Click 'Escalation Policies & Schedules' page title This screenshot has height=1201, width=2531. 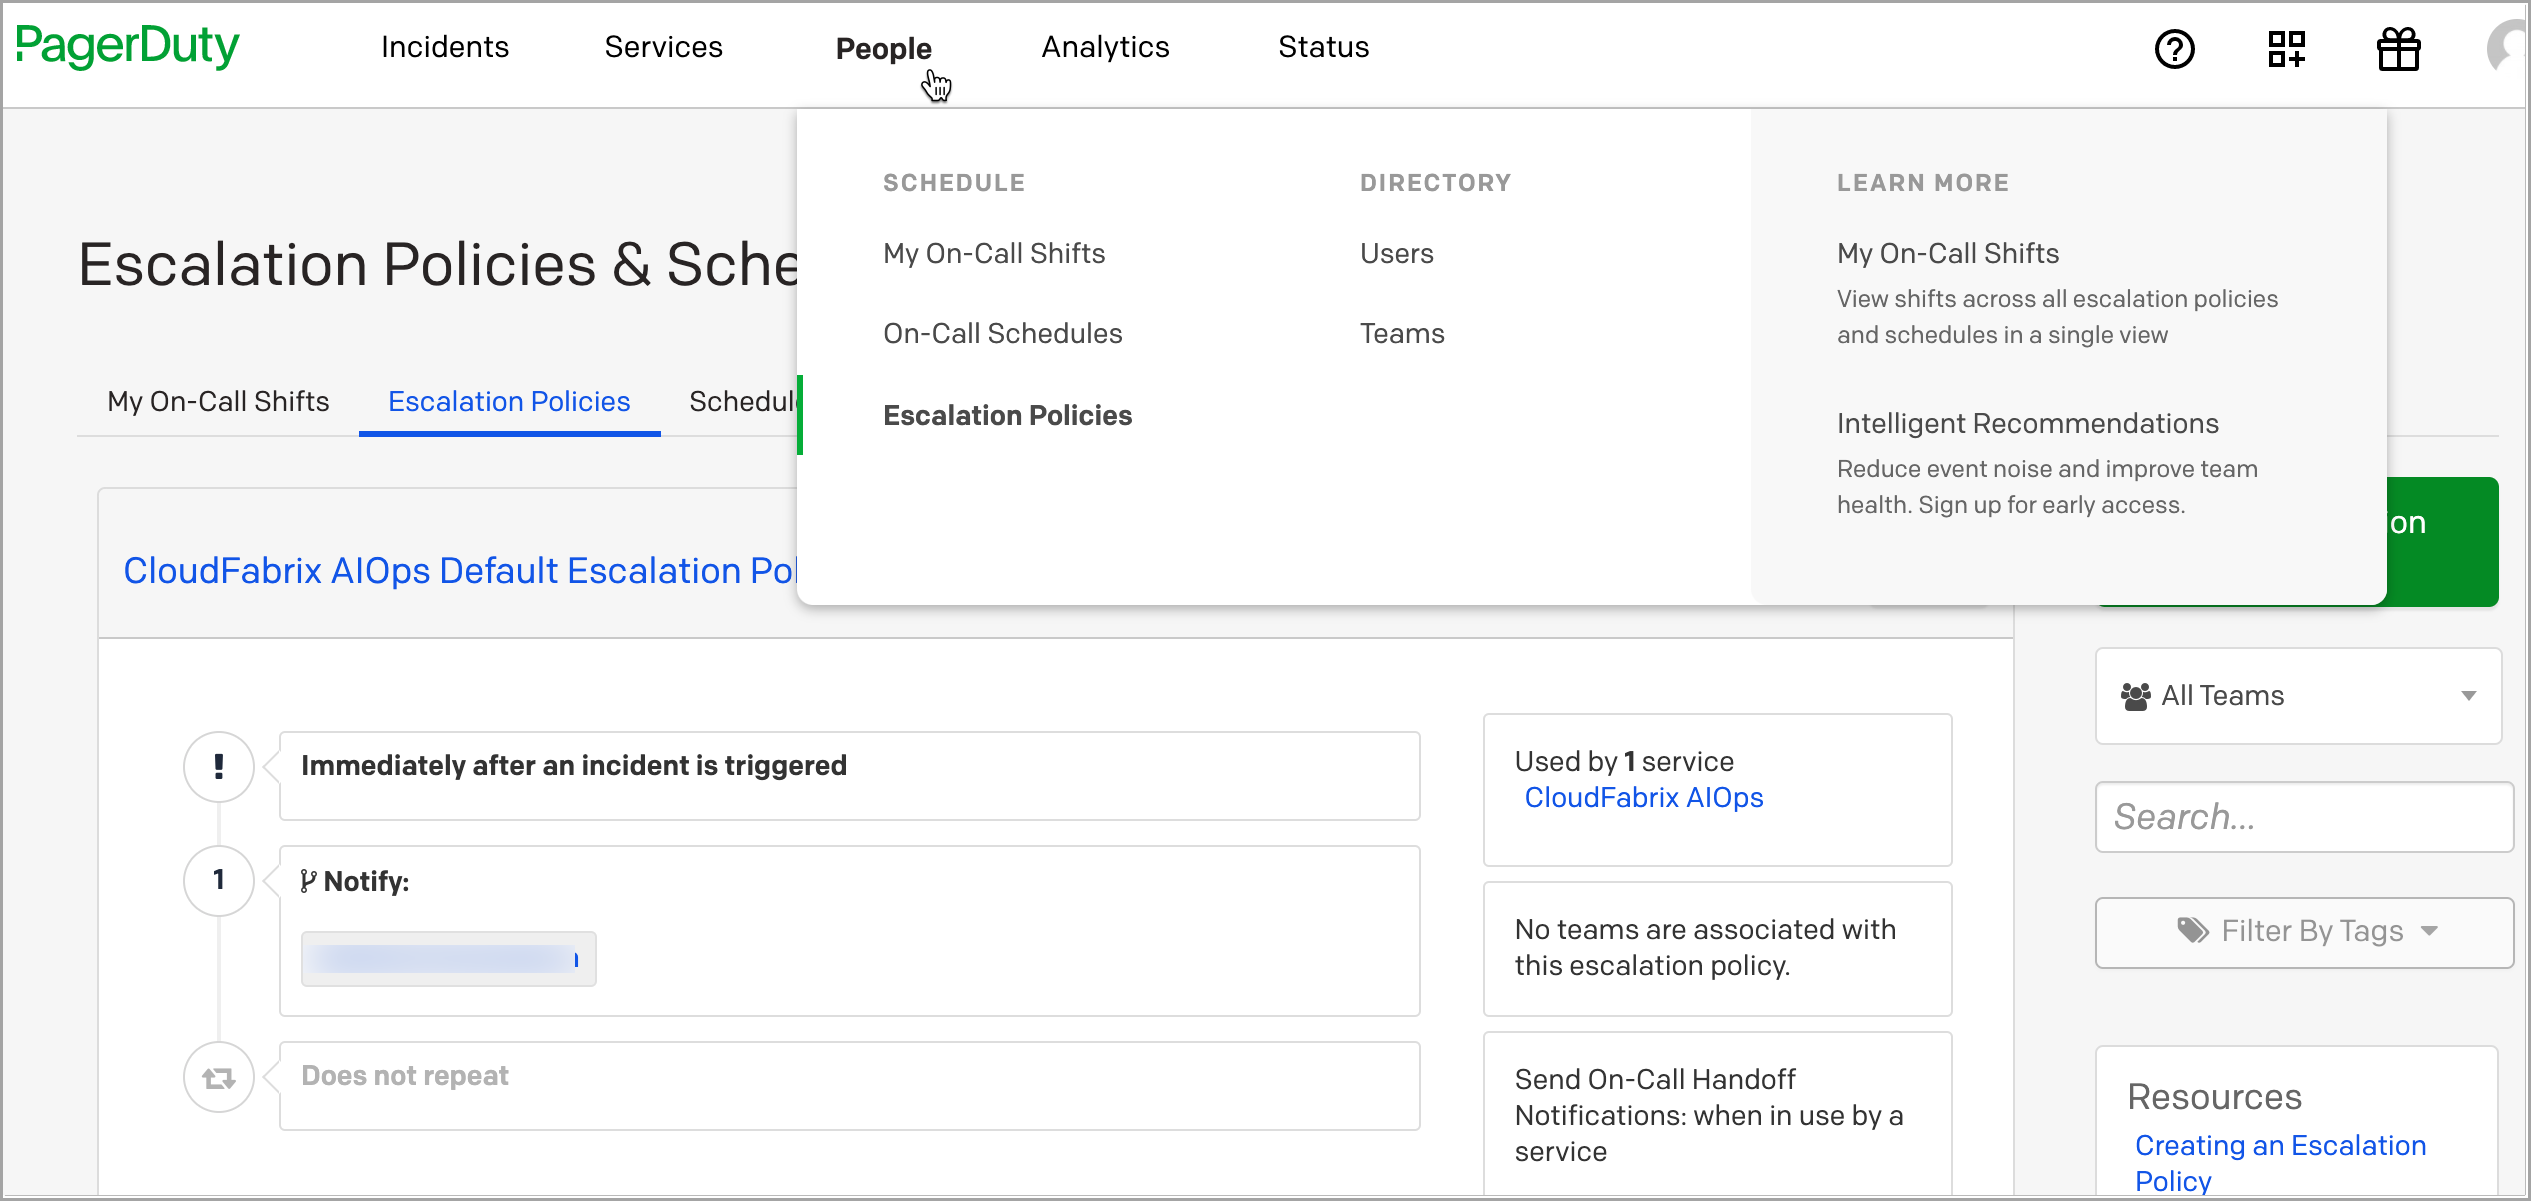click(x=438, y=264)
